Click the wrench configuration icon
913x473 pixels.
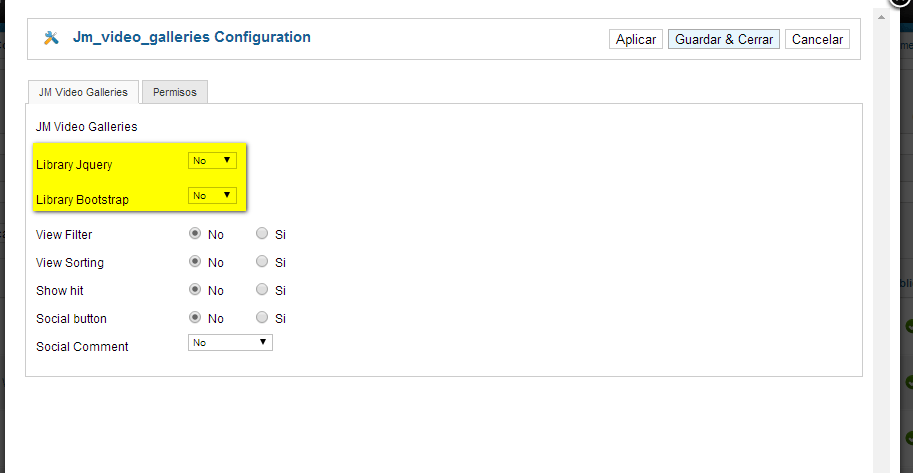(x=51, y=38)
